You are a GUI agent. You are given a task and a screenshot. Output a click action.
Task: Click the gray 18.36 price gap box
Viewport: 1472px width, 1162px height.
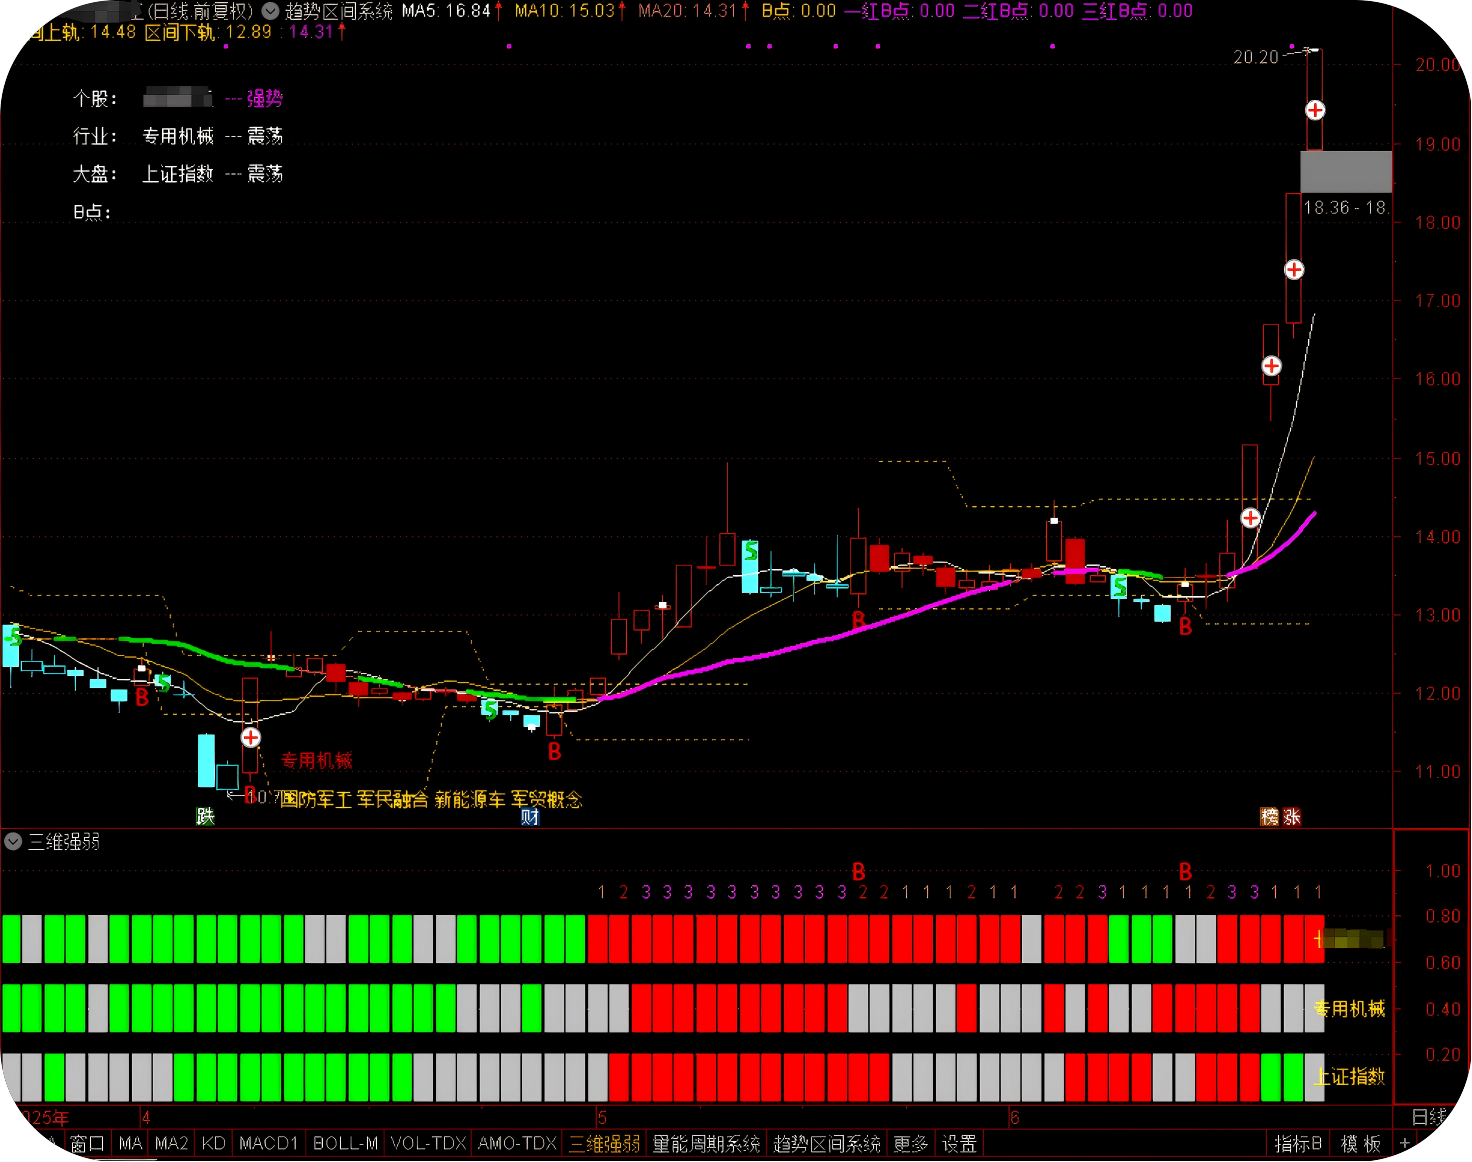coord(1345,171)
